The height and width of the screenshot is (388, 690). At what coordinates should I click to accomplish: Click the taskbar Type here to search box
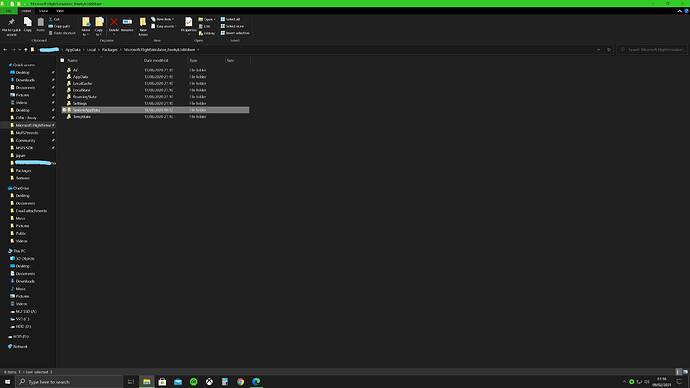tap(70, 382)
